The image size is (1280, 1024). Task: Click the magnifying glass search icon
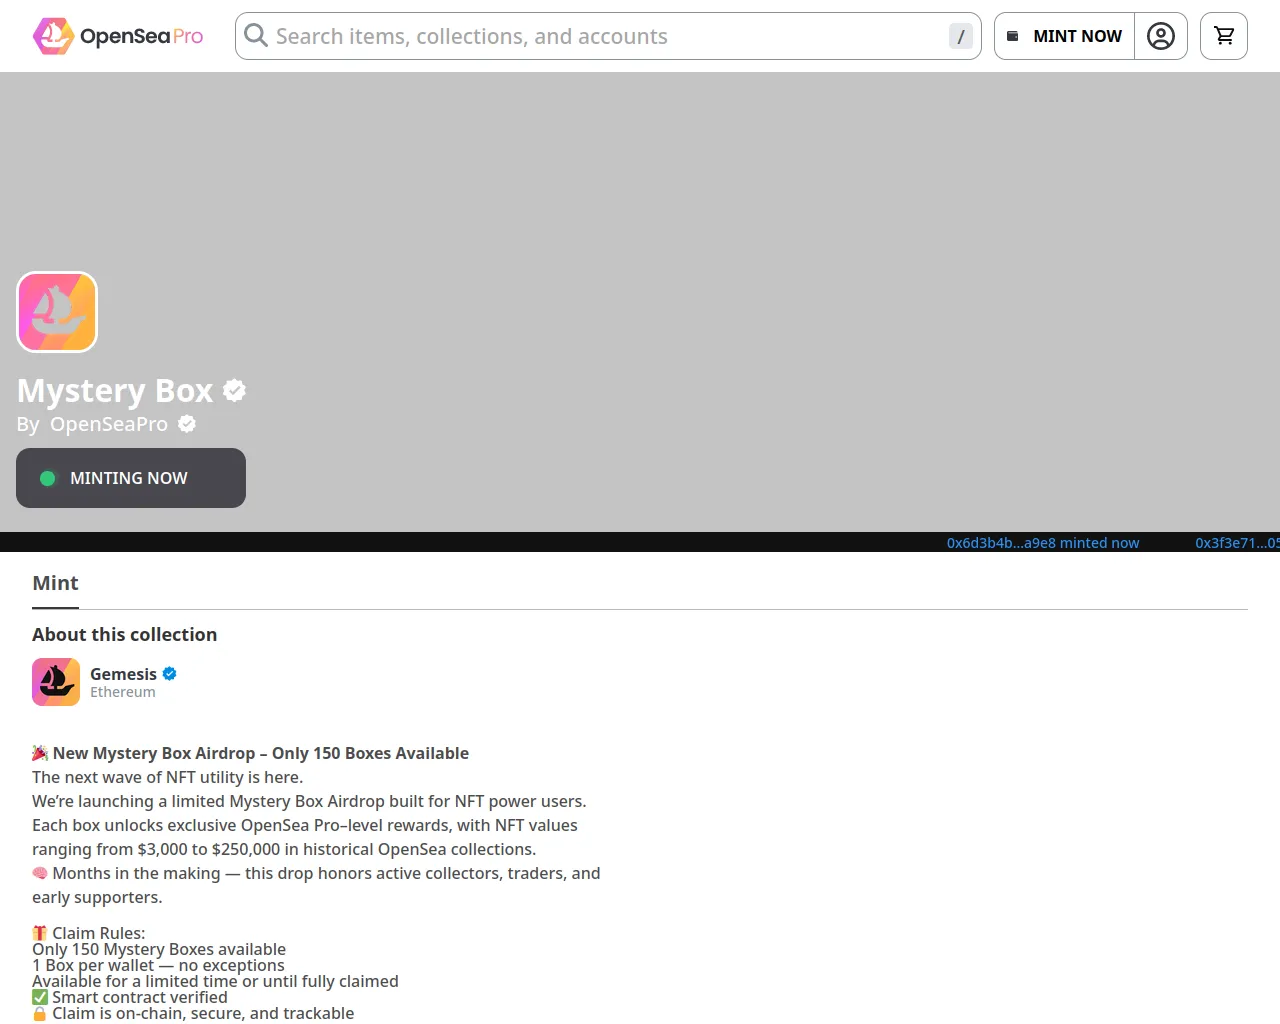[x=256, y=36]
